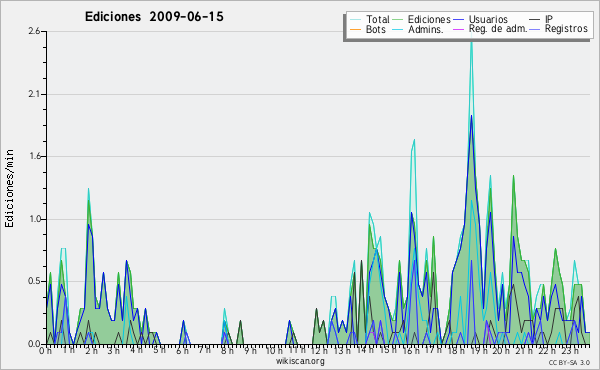Click the 'CC BY-SA 3.0' license text

point(569,363)
